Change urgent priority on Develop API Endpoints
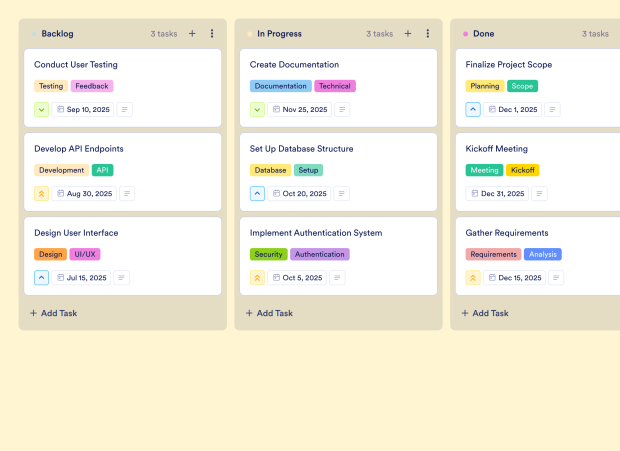Screen dimensions: 620x451 pyautogui.click(x=42, y=194)
